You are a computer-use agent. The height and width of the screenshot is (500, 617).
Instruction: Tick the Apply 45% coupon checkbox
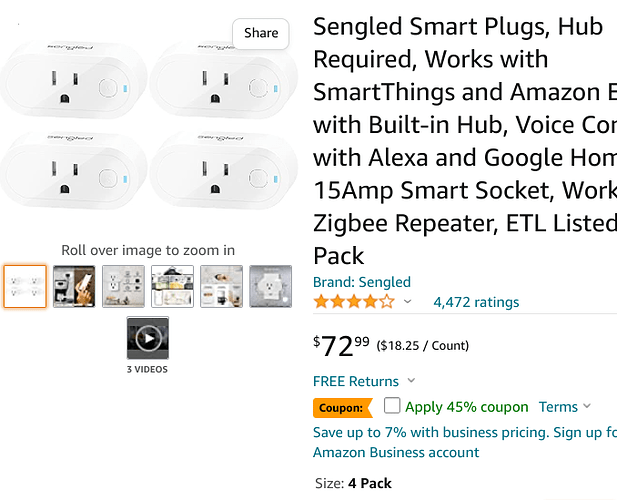click(392, 406)
